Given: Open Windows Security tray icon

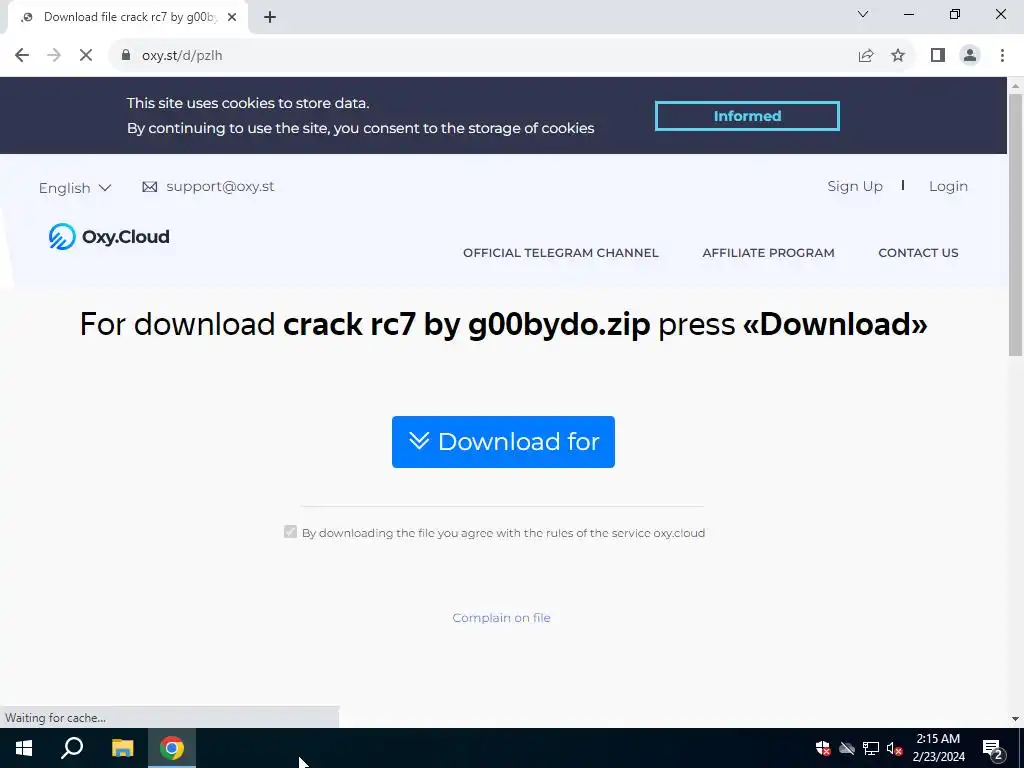Looking at the screenshot, I should pyautogui.click(x=823, y=748).
